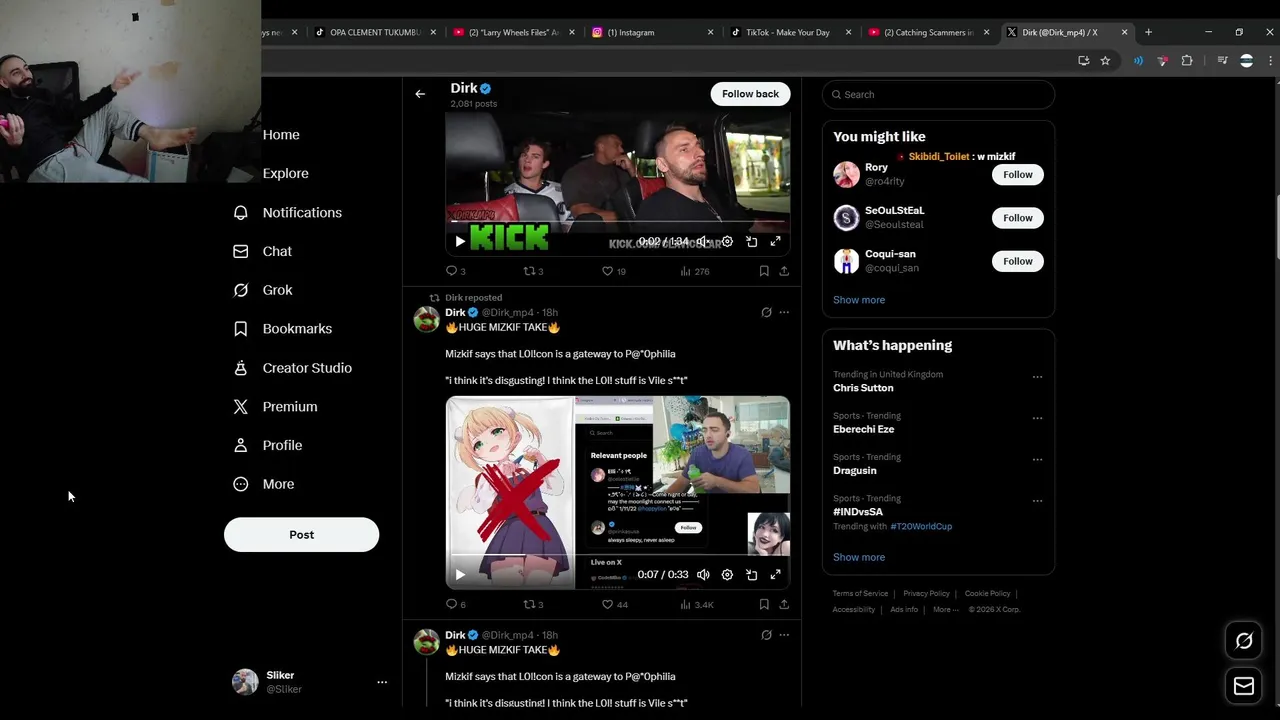Viewport: 1280px width, 720px height.
Task: Switch to Larry Wheels Files YouTube tab
Action: [514, 32]
